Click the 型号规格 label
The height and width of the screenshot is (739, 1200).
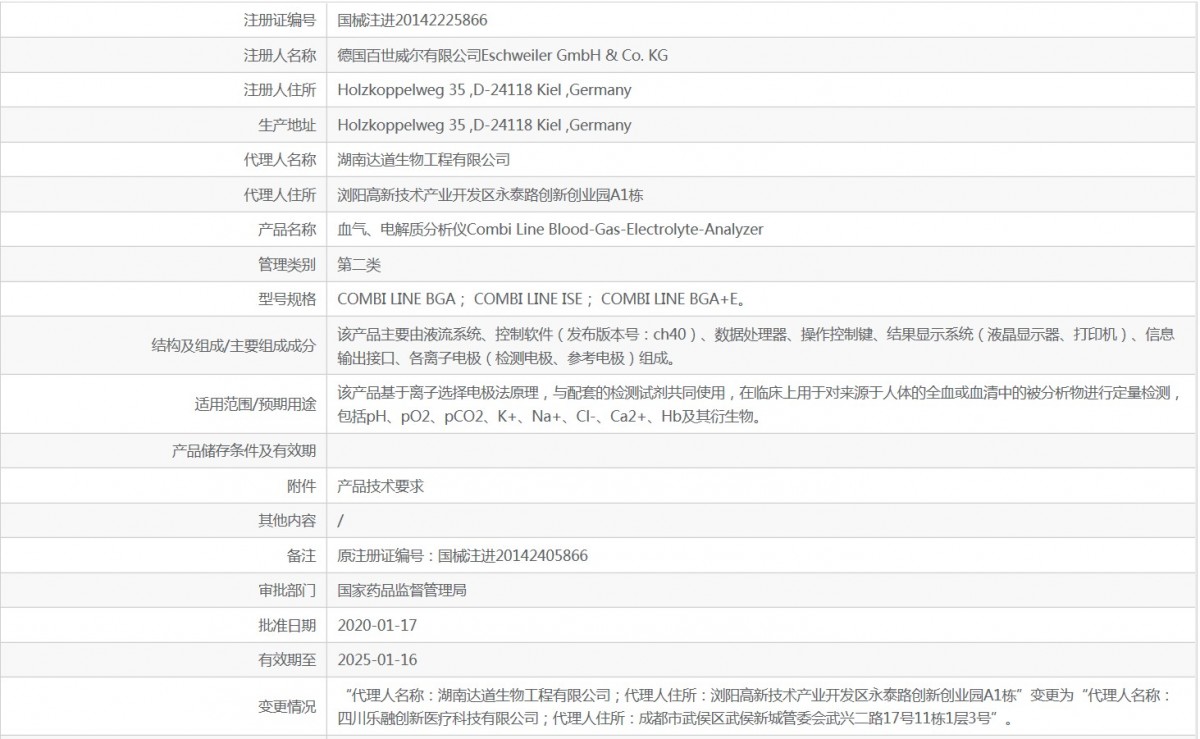point(287,299)
